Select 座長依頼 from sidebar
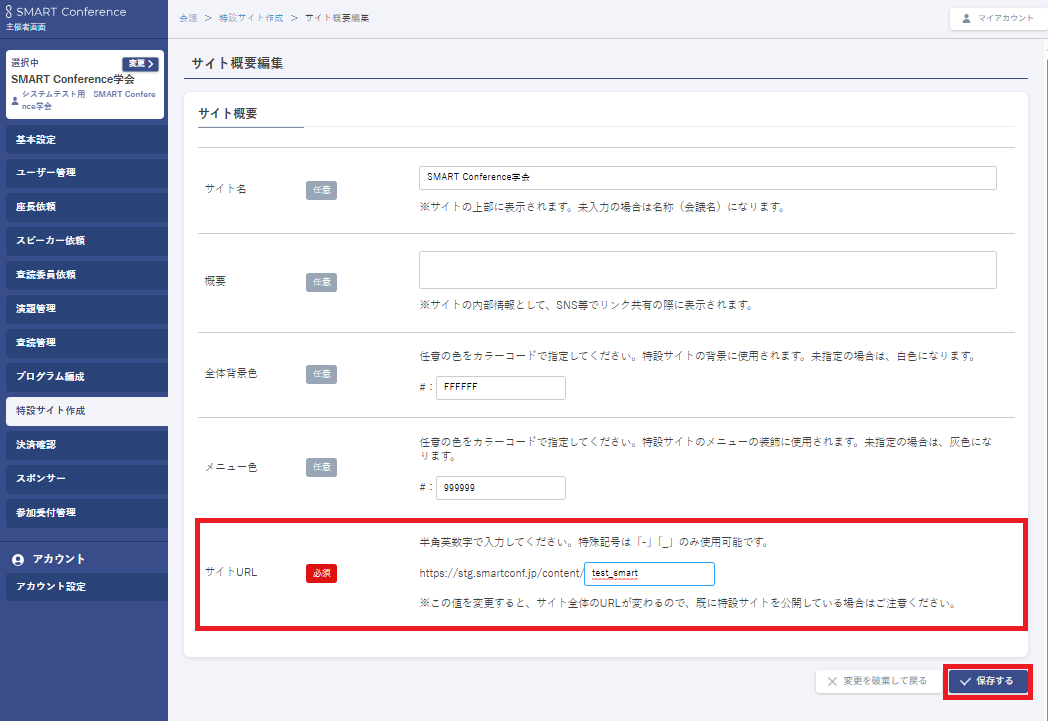 pos(84,207)
